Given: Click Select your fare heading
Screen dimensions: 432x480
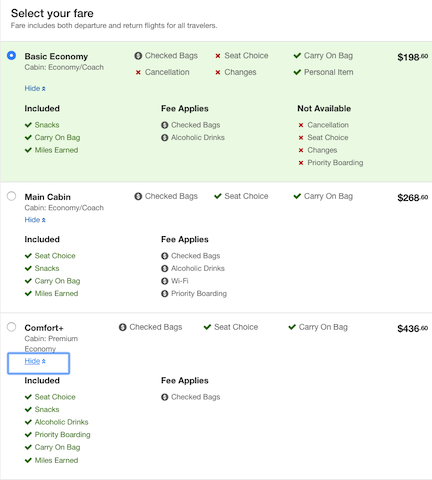Looking at the screenshot, I should (x=52, y=13).
